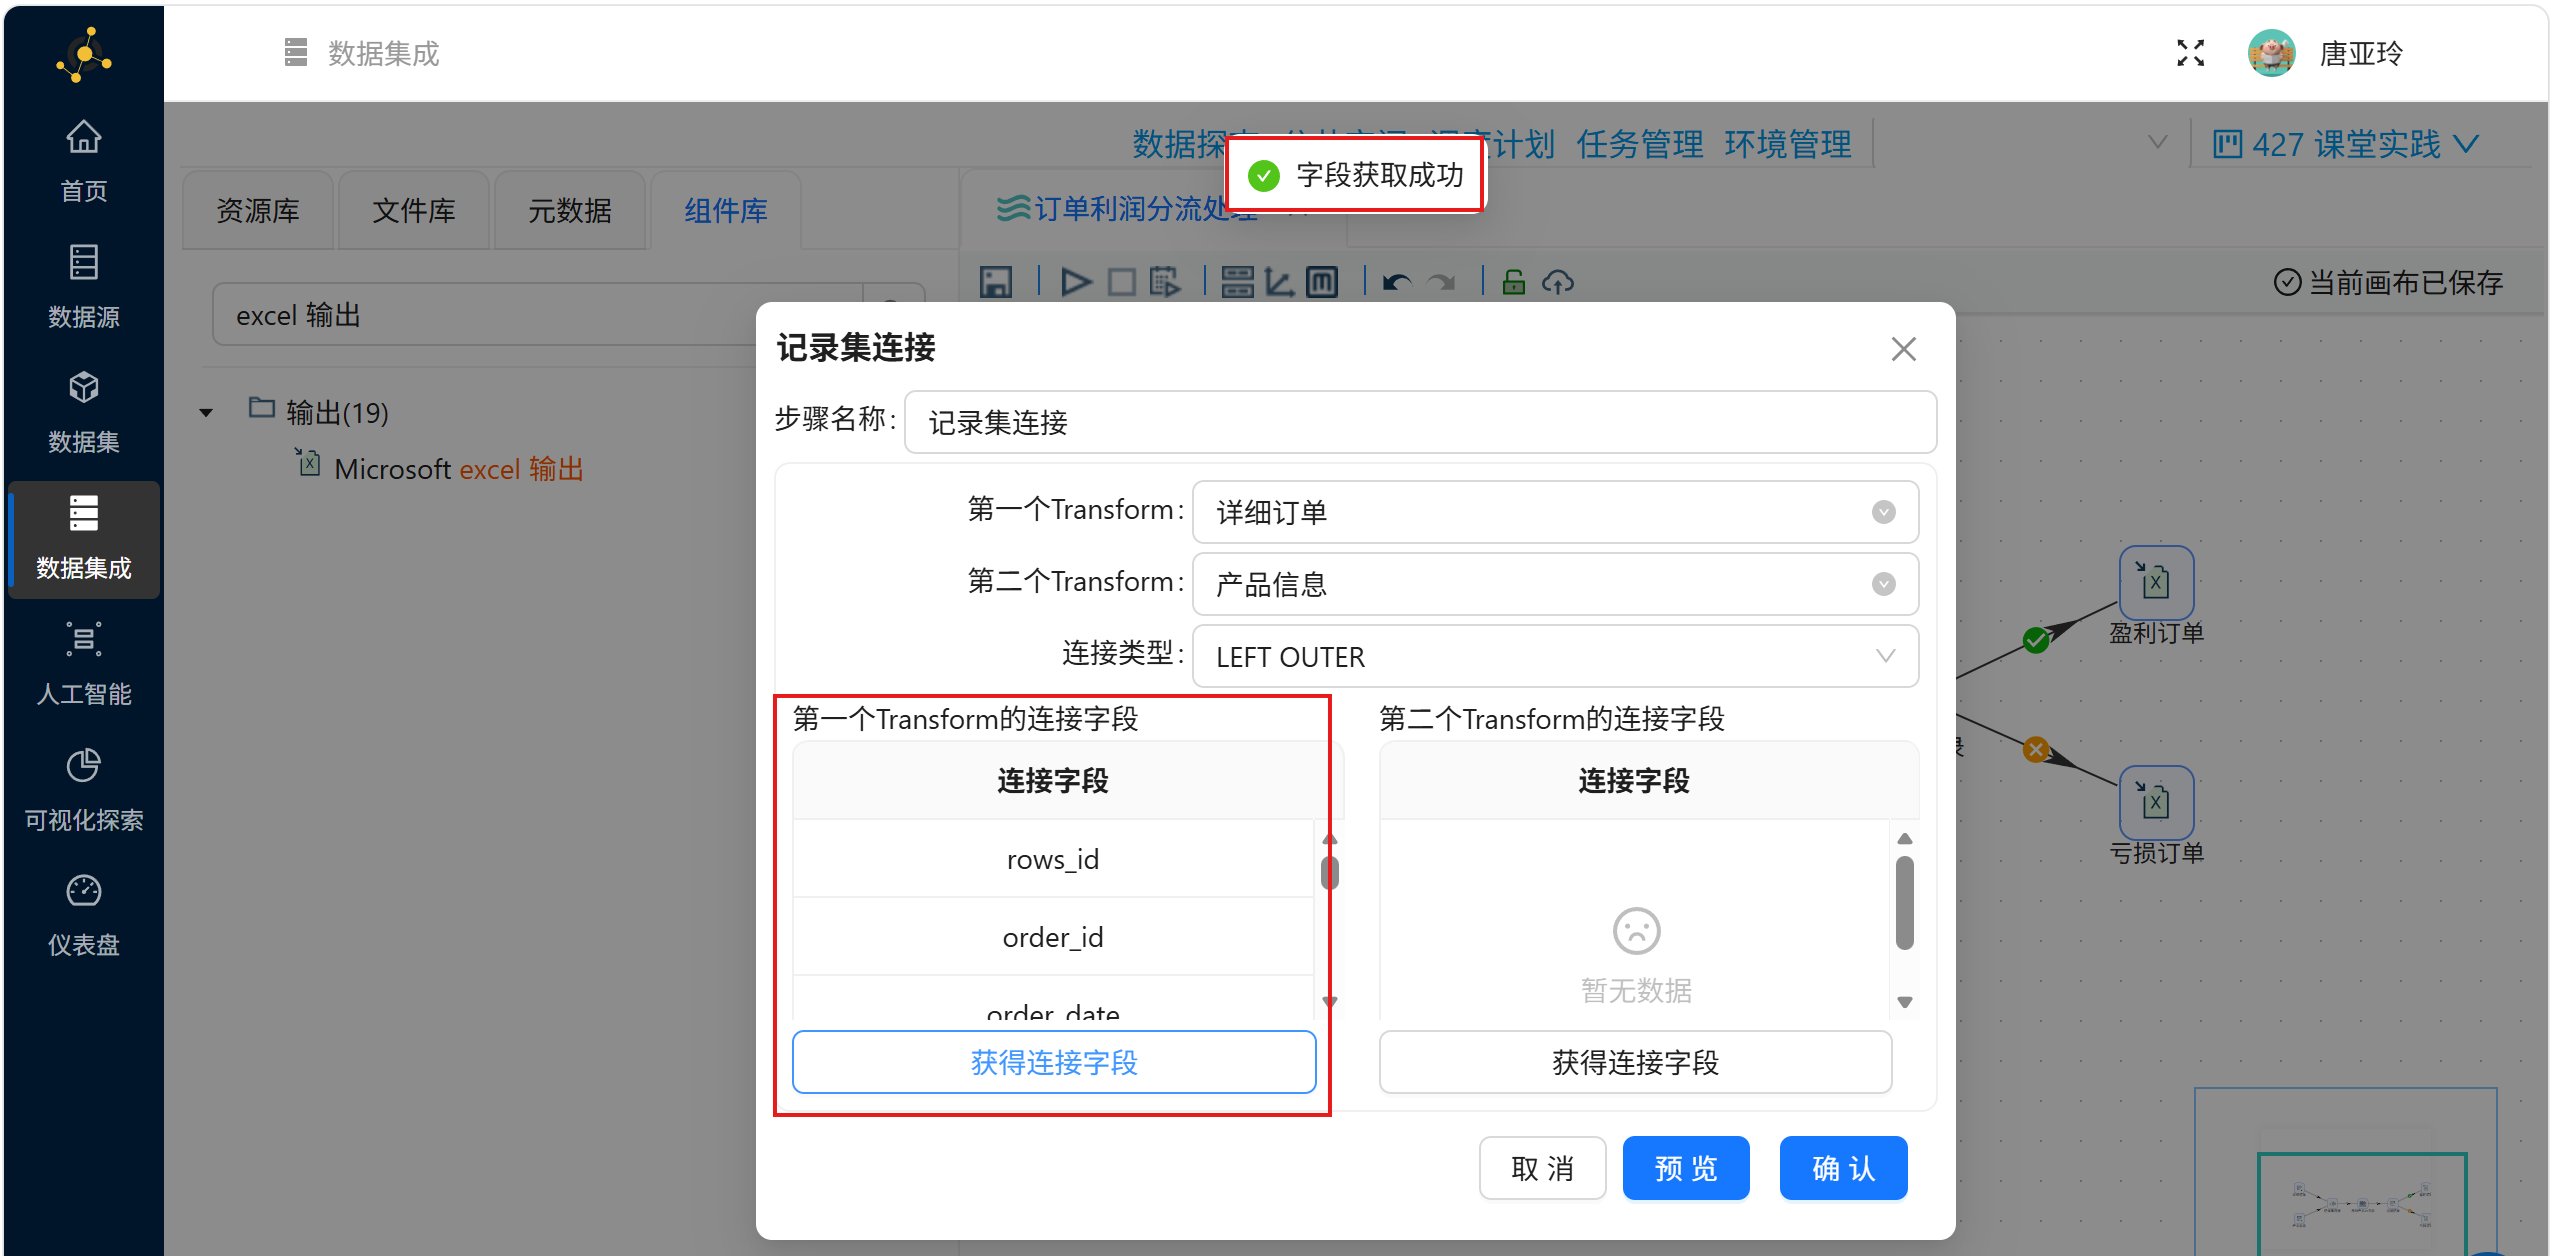The width and height of the screenshot is (2555, 1256).
Task: Click the fullscreen toggle icon in header
Action: pyautogui.click(x=2190, y=53)
